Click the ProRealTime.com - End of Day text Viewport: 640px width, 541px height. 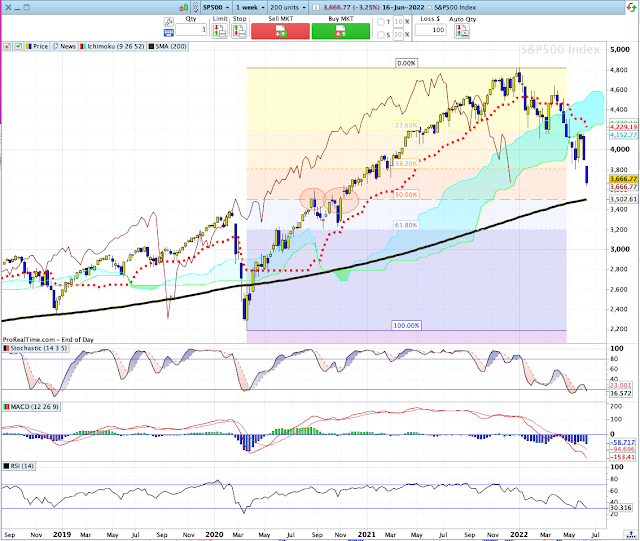(x=48, y=339)
